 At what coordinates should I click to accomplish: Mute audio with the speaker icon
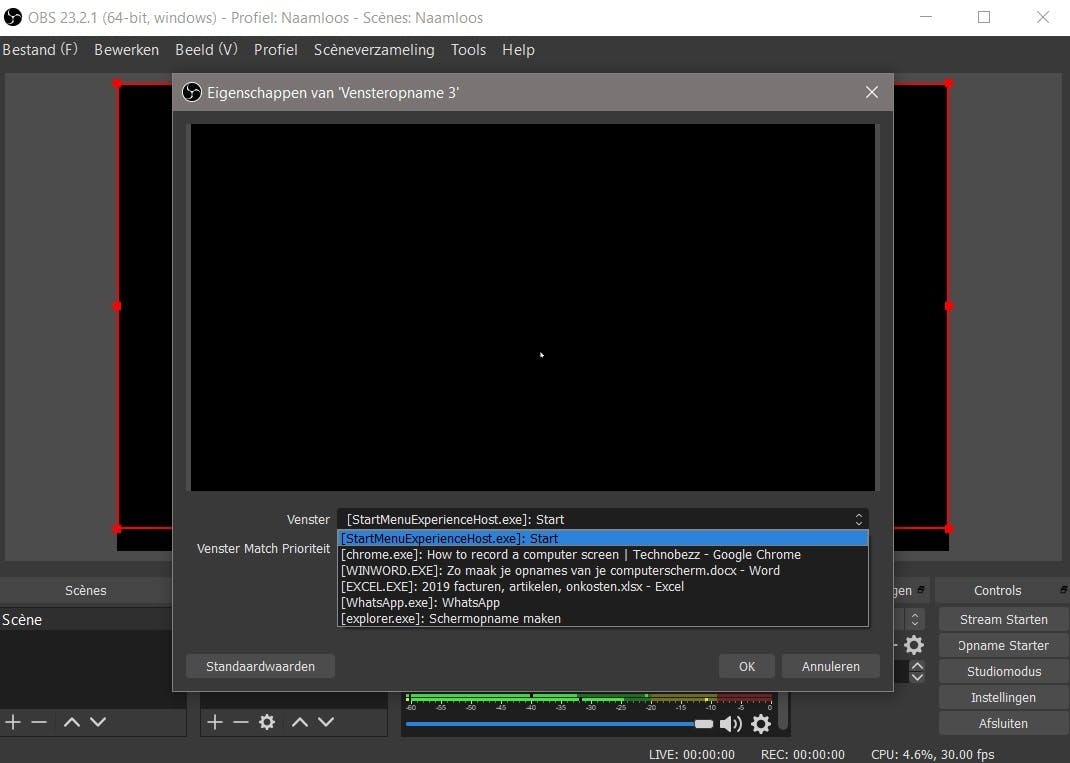730,724
